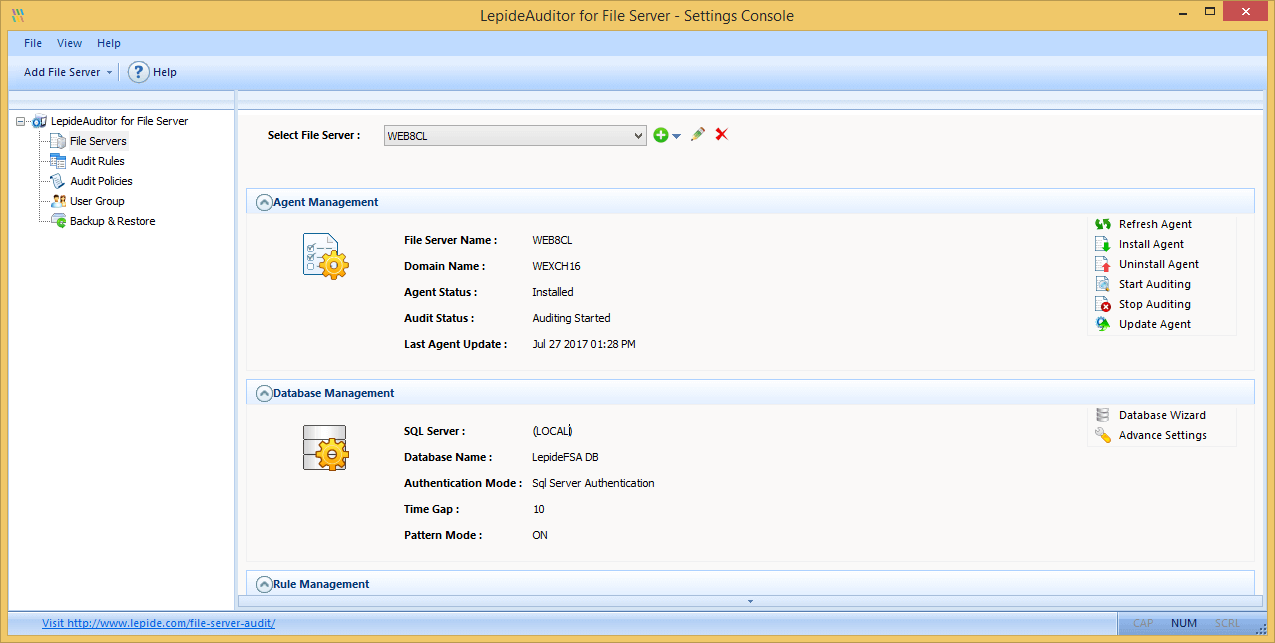The image size is (1275, 643).
Task: Click the Advance Settings wrench icon
Action: (x=1103, y=435)
